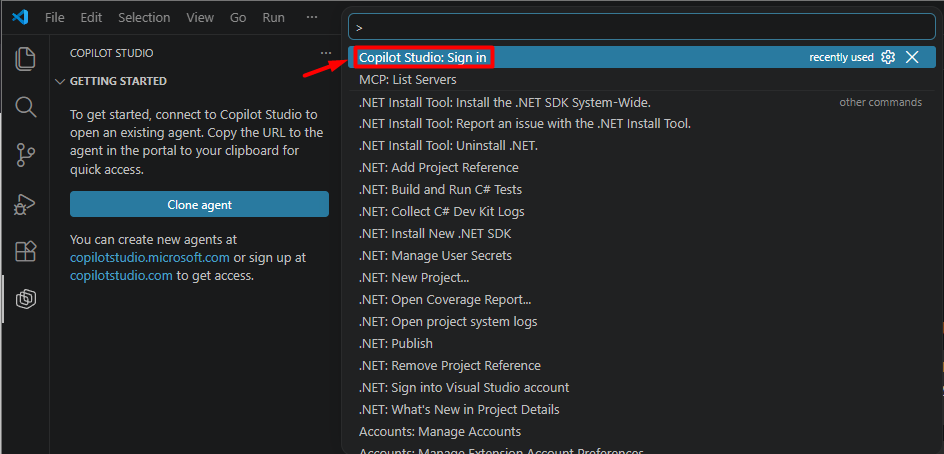Click the COPILOT STUDIO panel title
This screenshot has height=454, width=944.
[111, 53]
